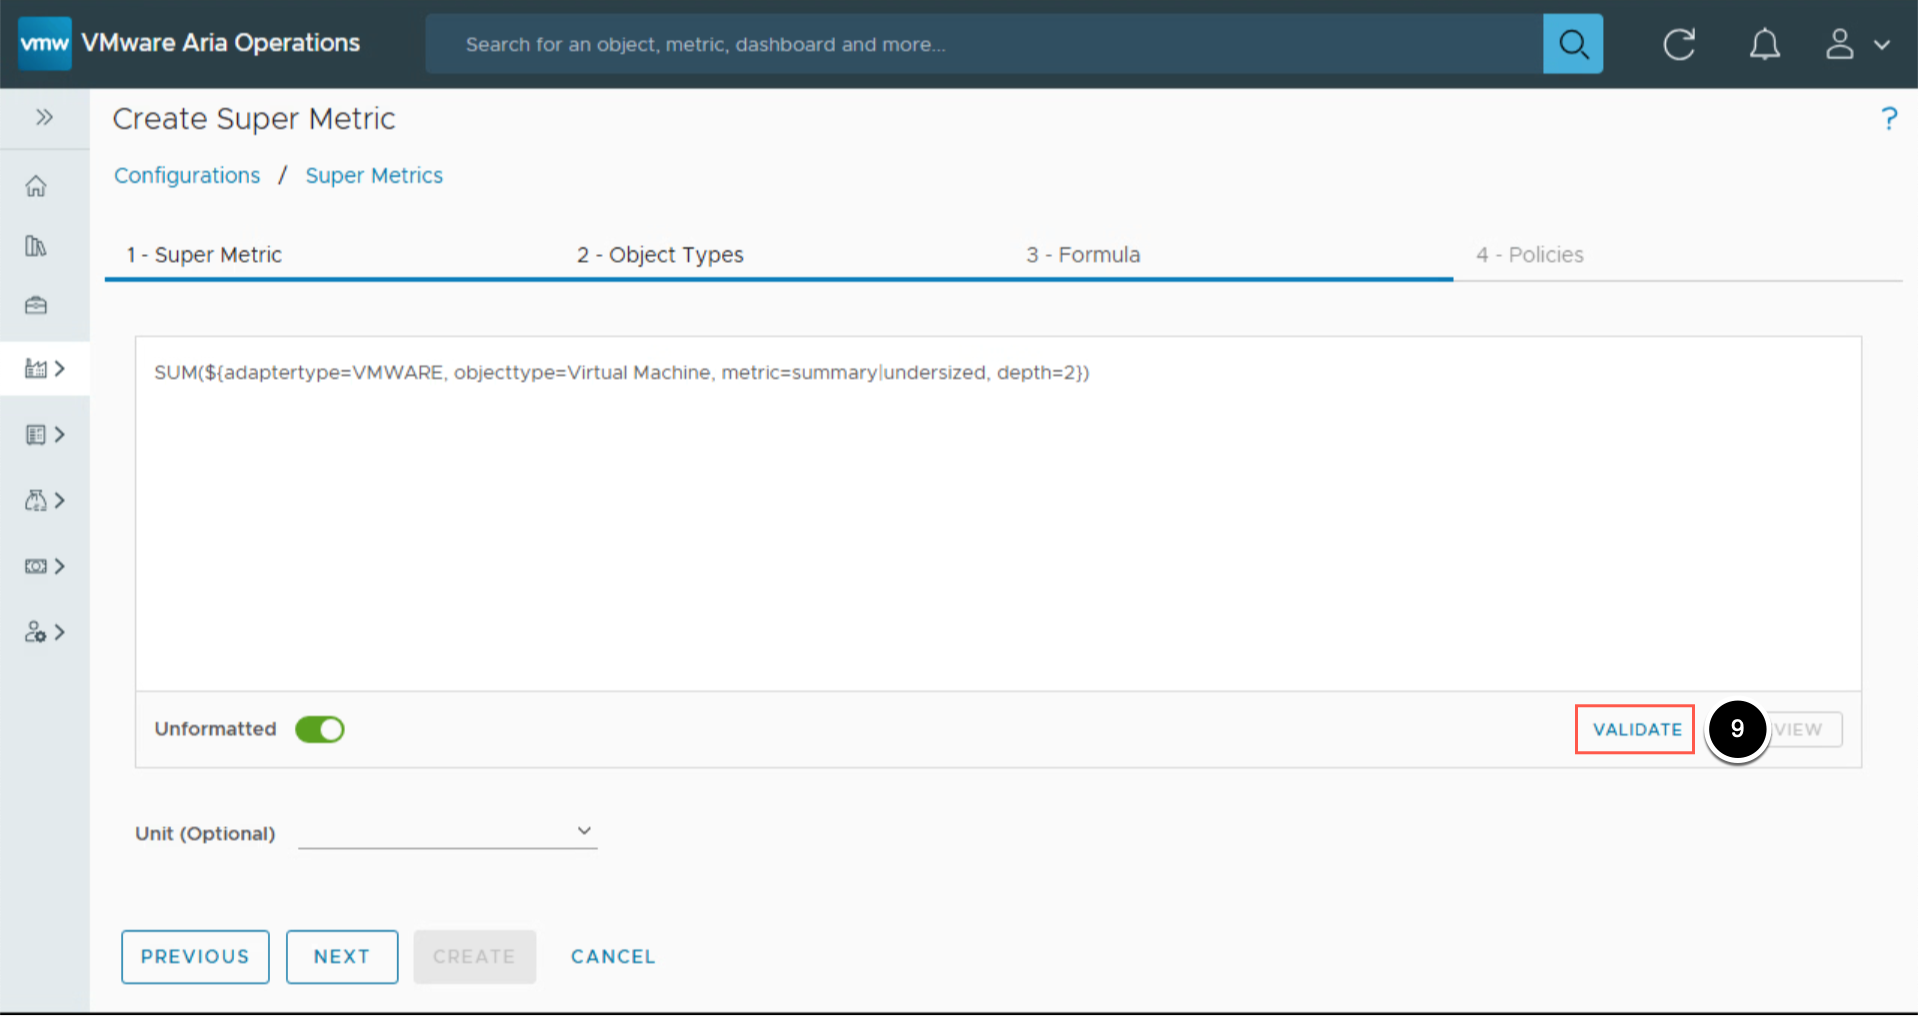Open the user account menu
The width and height of the screenshot is (1918, 1016).
1856,44
